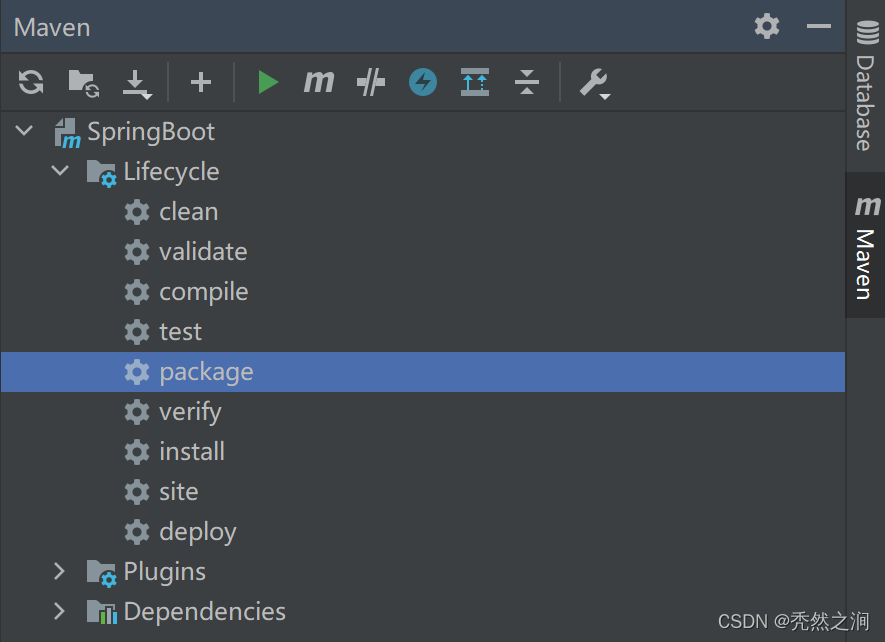This screenshot has width=885, height=642.
Task: Open Maven settings wrench dropdown
Action: (595, 84)
